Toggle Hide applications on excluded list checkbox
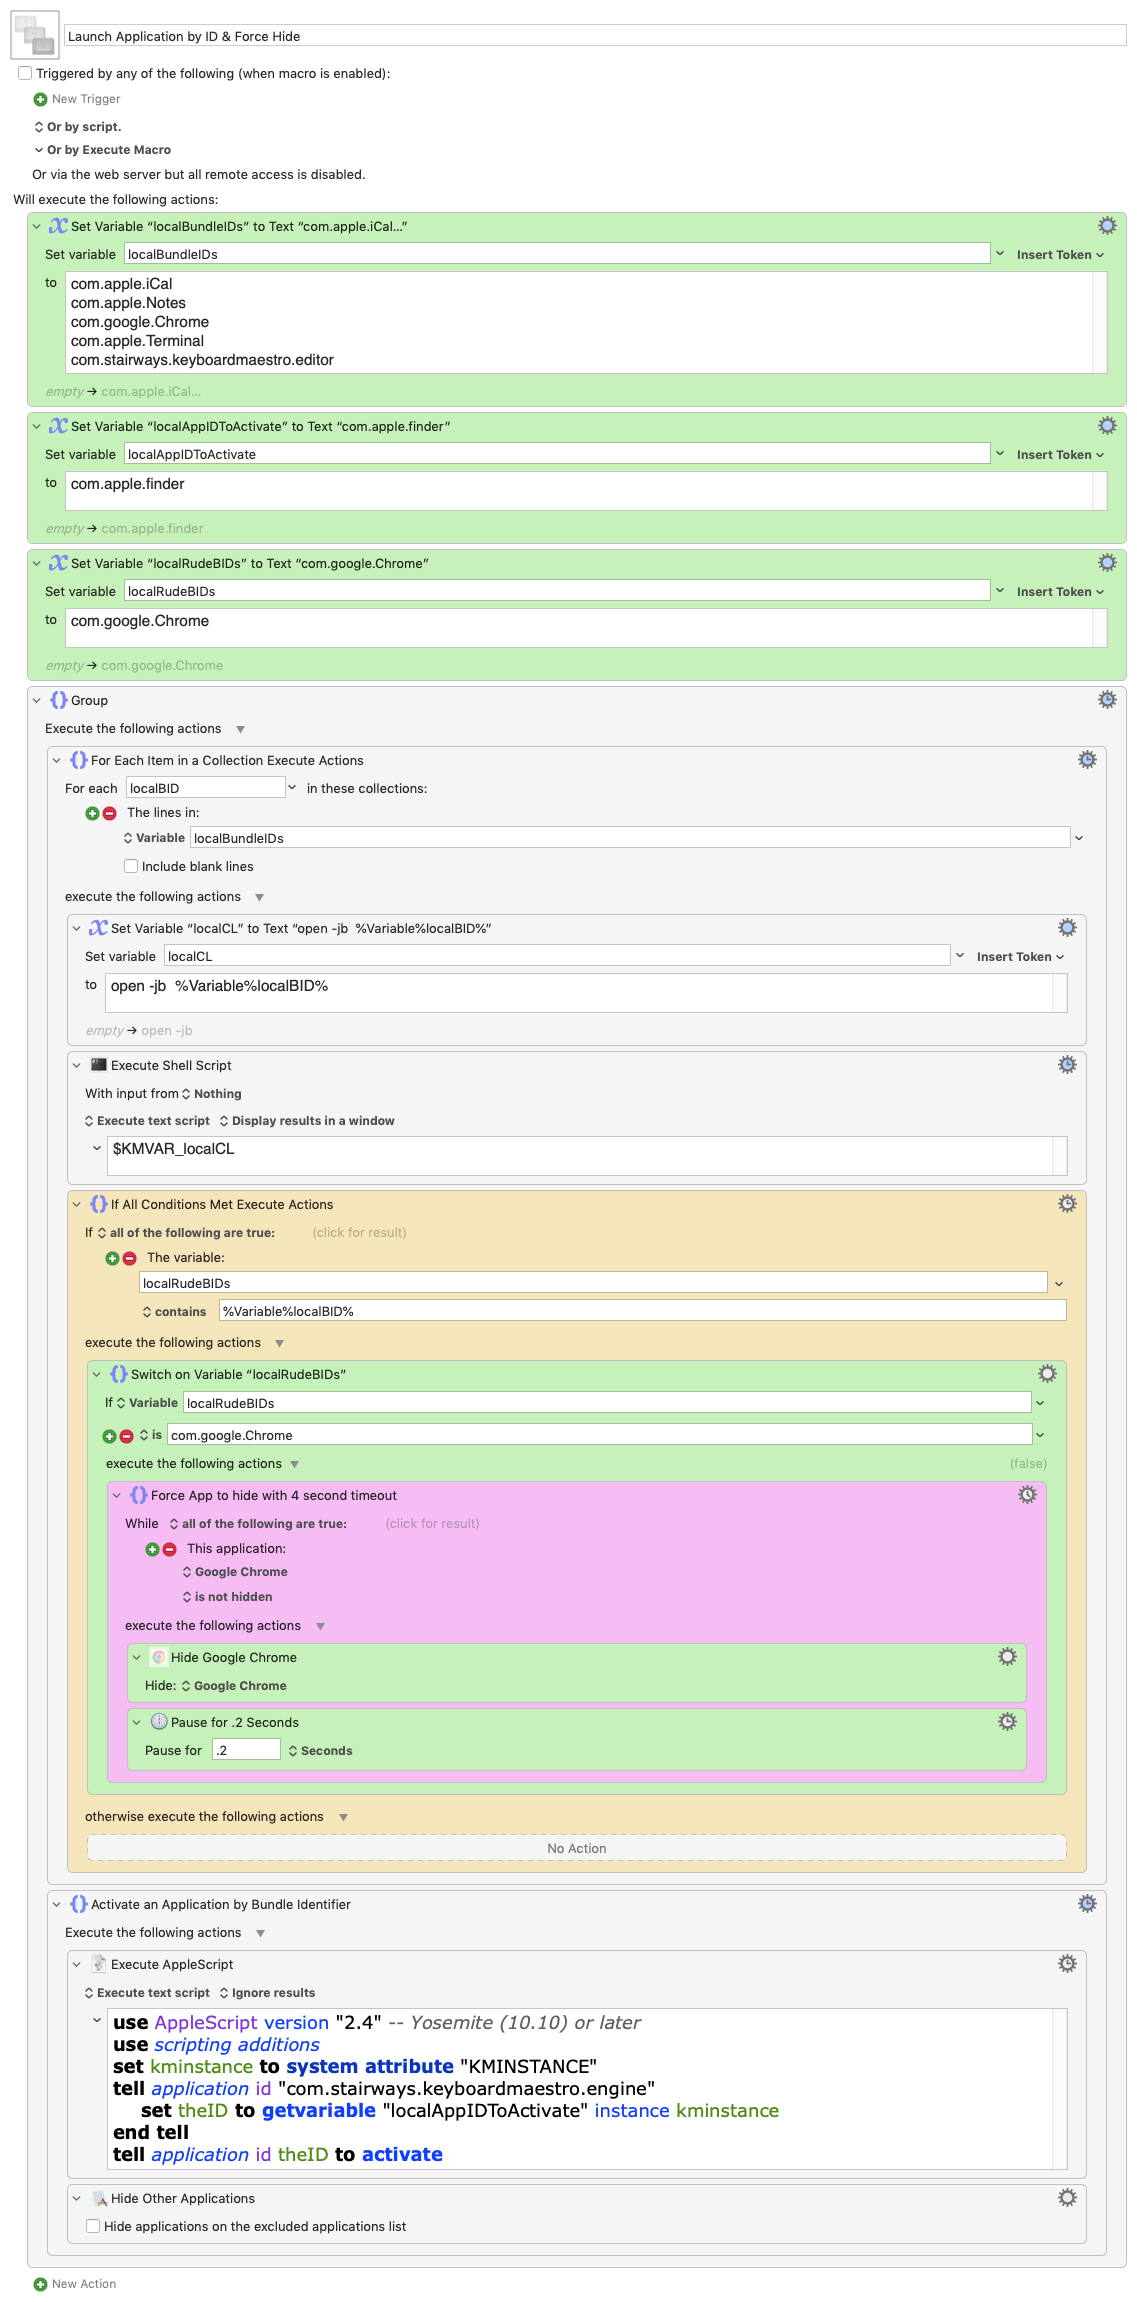Viewport: 1137px width, 2302px height. pyautogui.click(x=93, y=2226)
